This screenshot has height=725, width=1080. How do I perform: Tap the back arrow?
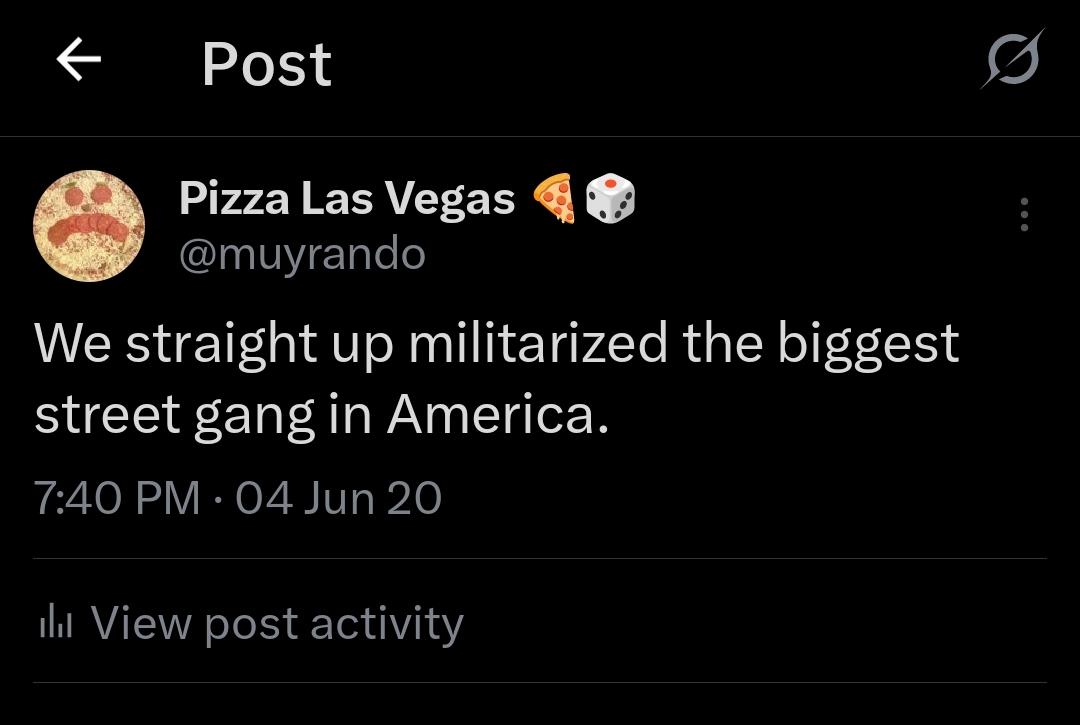coord(79,61)
